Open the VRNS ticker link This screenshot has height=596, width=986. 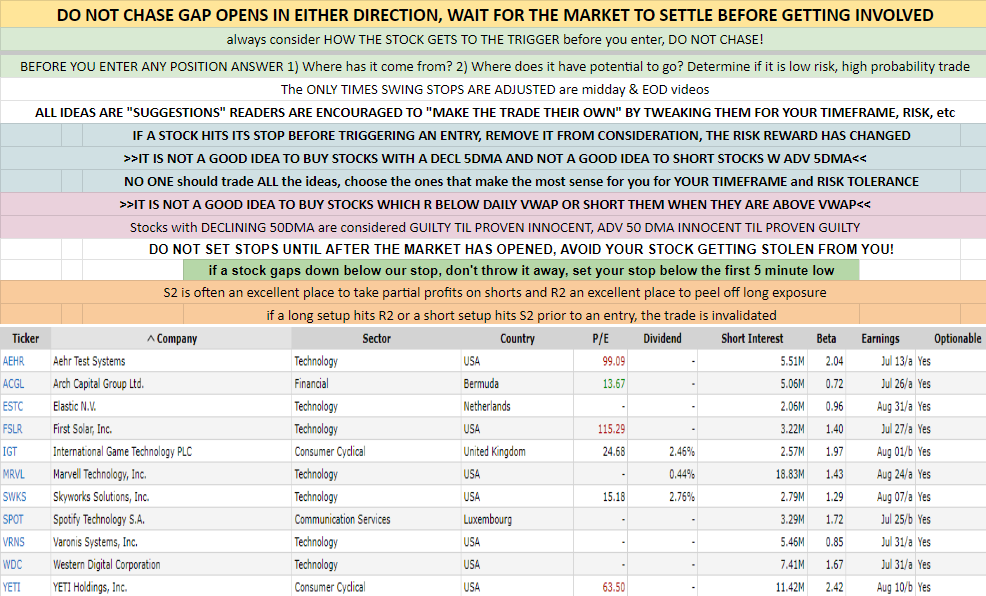[14, 542]
